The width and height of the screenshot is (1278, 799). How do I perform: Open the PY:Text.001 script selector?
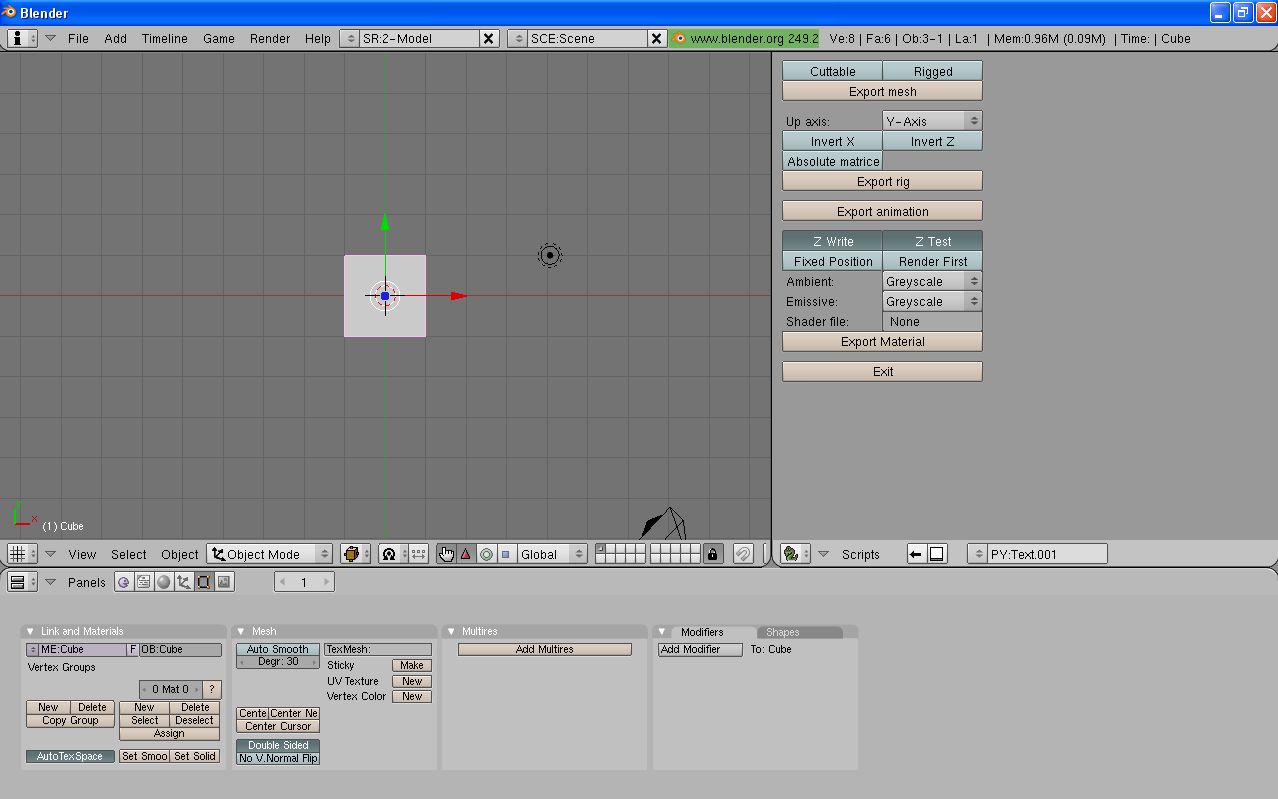click(977, 554)
